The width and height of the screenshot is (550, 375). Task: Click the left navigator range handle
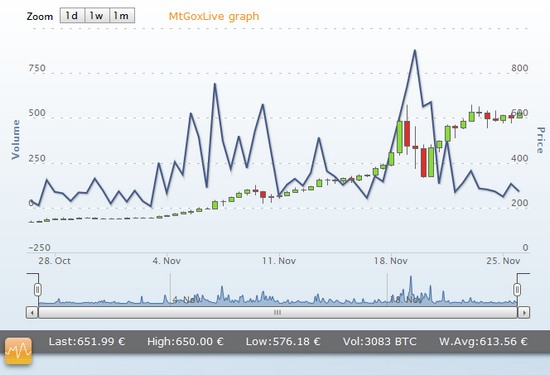[x=38, y=290]
